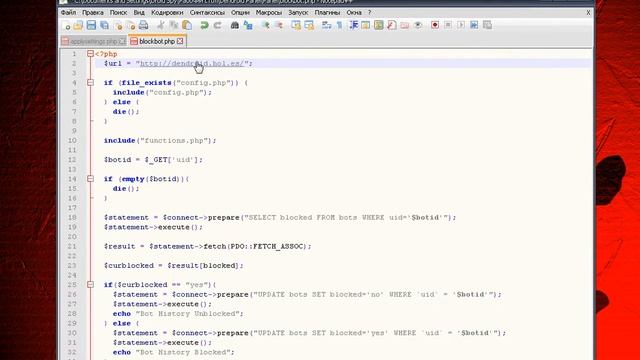The height and width of the screenshot is (360, 640).
Task: Open the Макросы menu
Action: pos(269,13)
